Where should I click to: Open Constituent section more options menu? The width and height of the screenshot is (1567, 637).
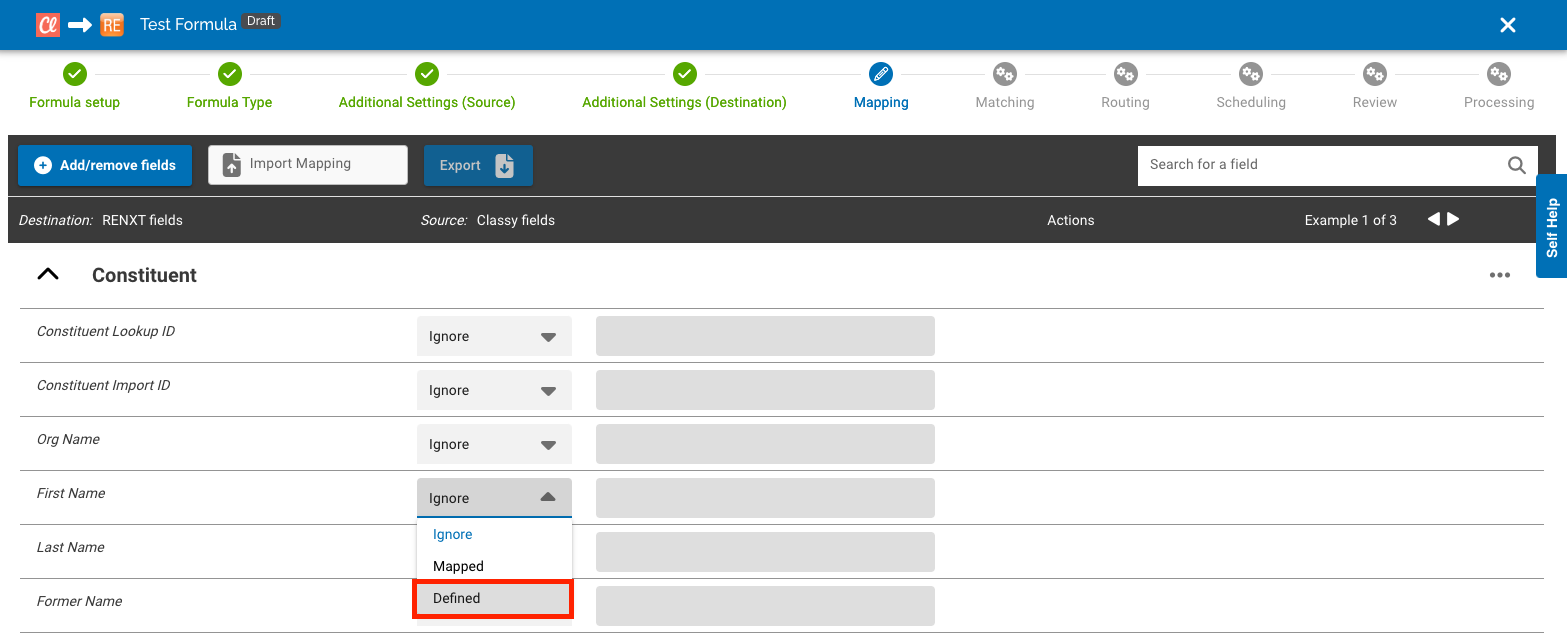[1499, 276]
